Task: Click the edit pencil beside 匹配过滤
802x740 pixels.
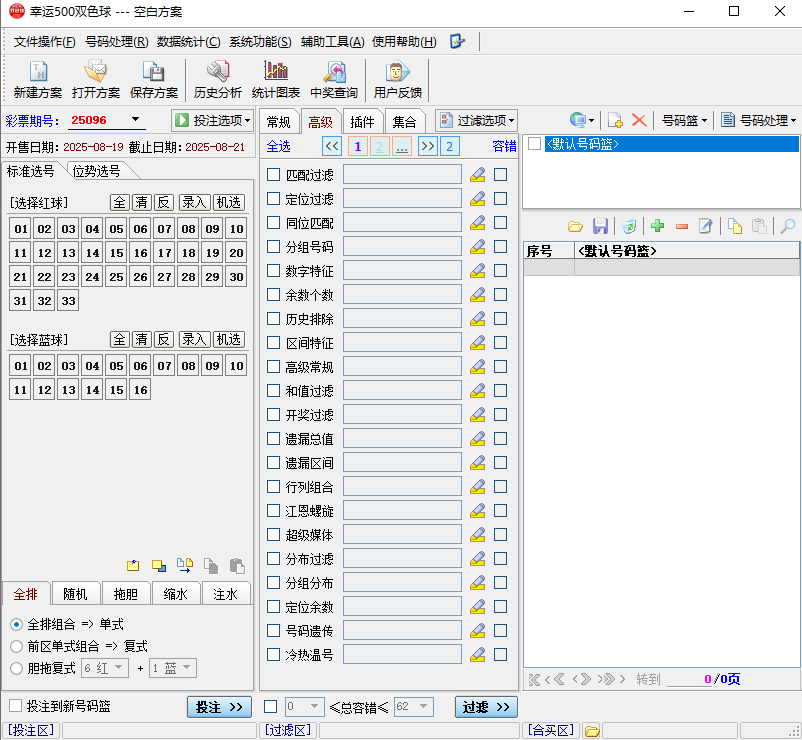Action: click(x=477, y=175)
